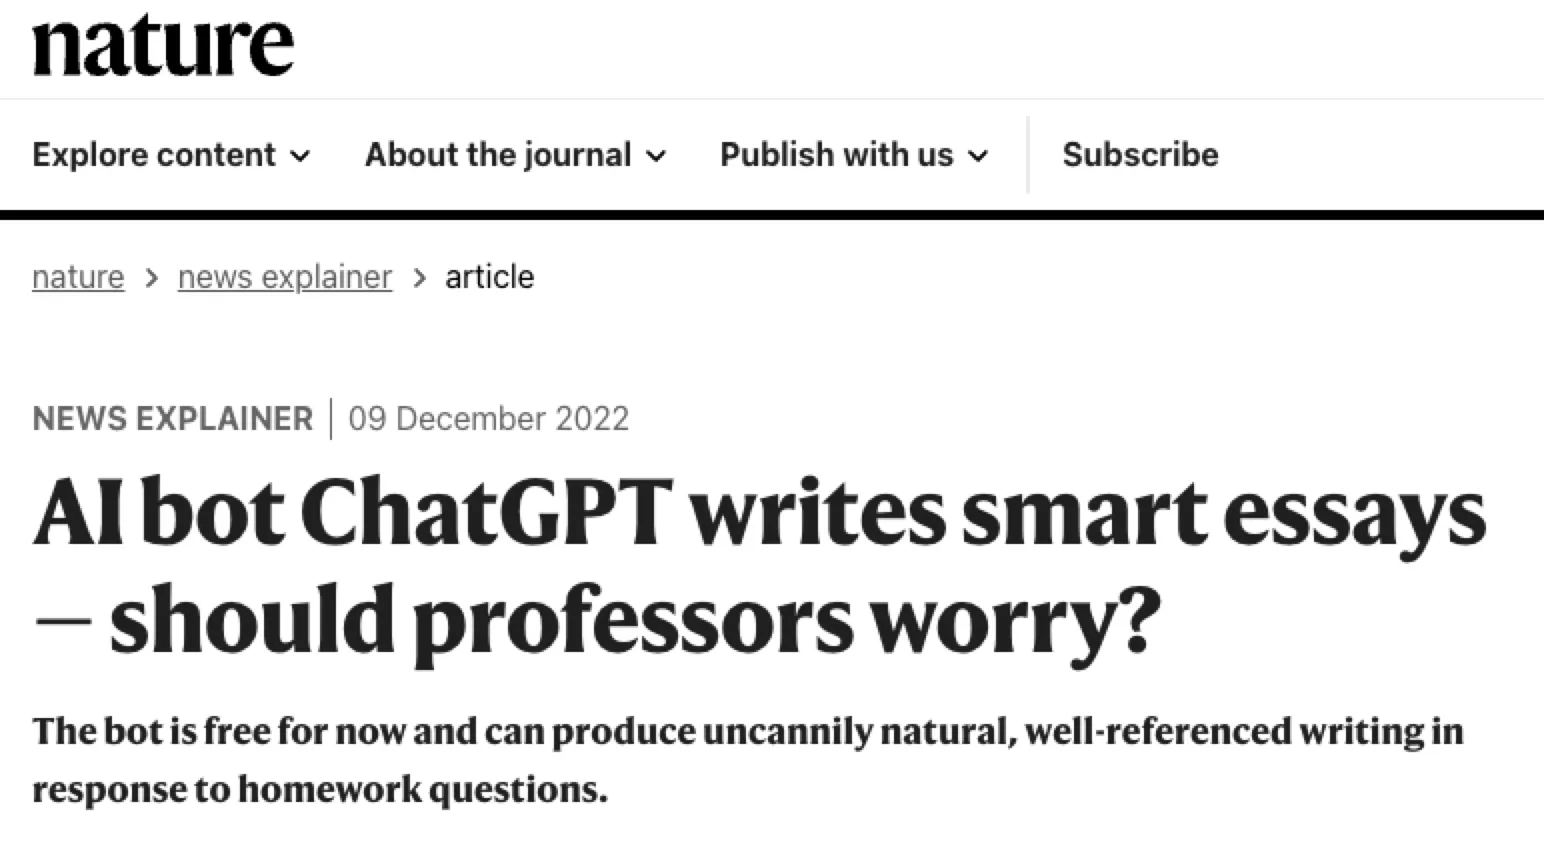Click the NEWS EXPLAINER category label
The image size is (1544, 846).
point(172,418)
